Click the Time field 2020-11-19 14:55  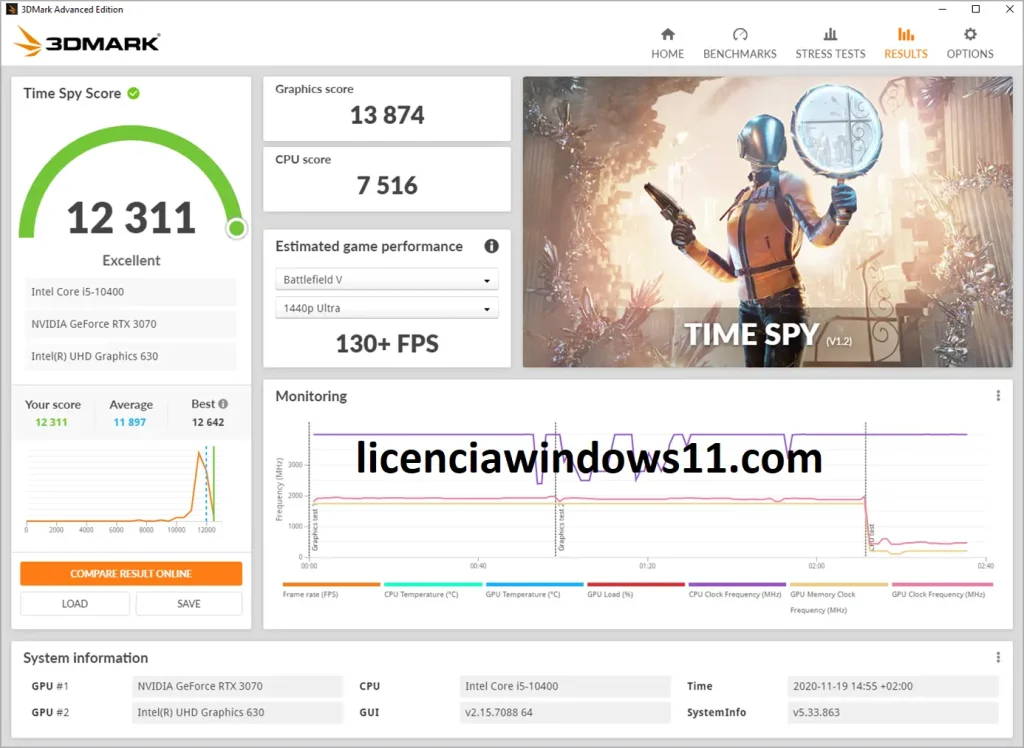pyautogui.click(x=893, y=687)
